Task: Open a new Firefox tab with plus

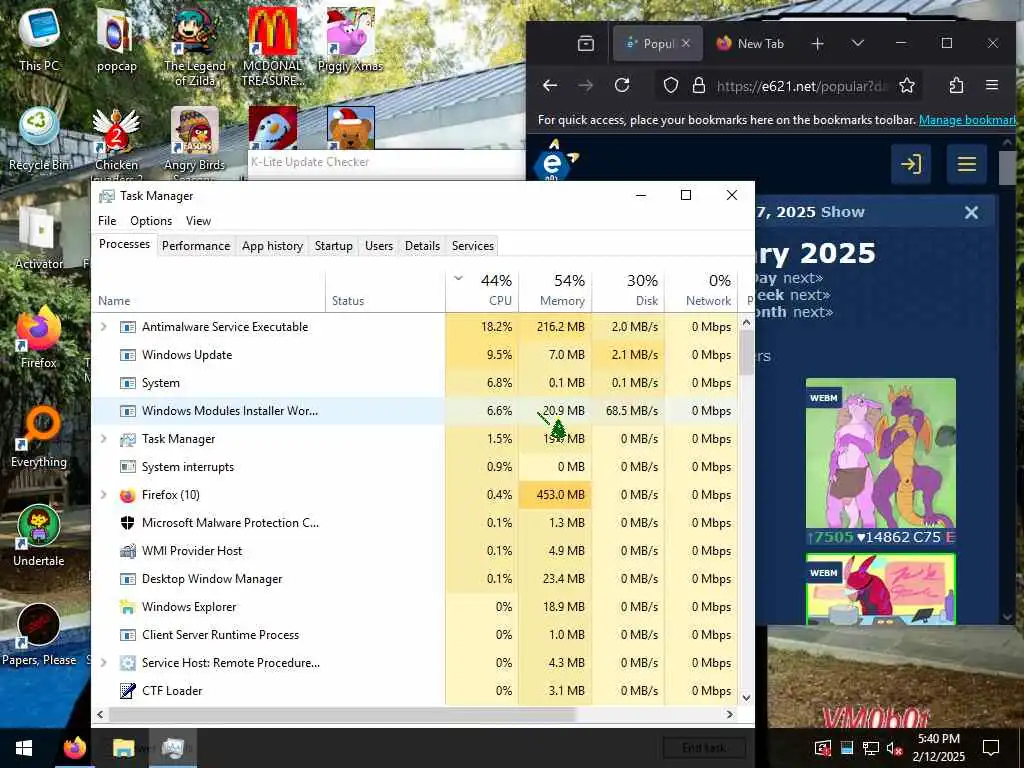Action: tap(817, 44)
